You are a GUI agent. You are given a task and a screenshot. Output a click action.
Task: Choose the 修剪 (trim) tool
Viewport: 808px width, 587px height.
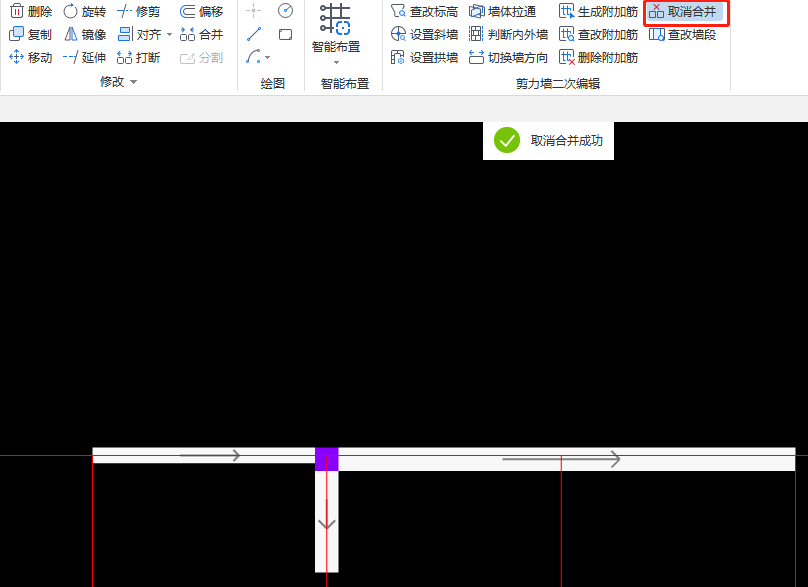139,11
